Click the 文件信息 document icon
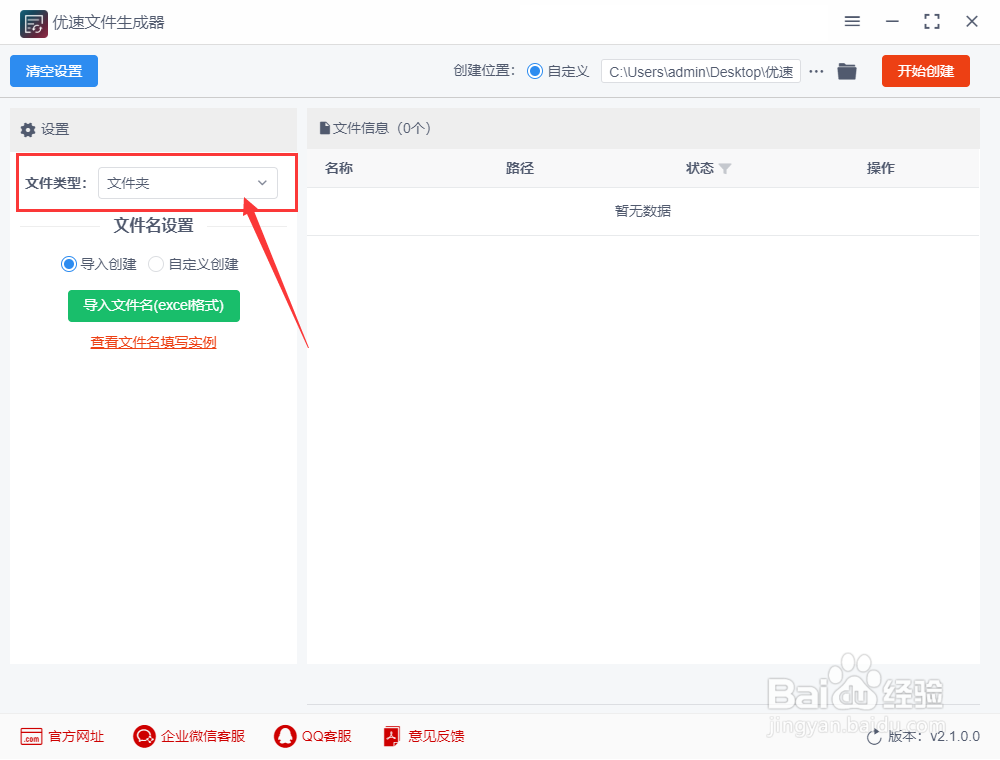The width and height of the screenshot is (1000, 760). click(x=324, y=128)
